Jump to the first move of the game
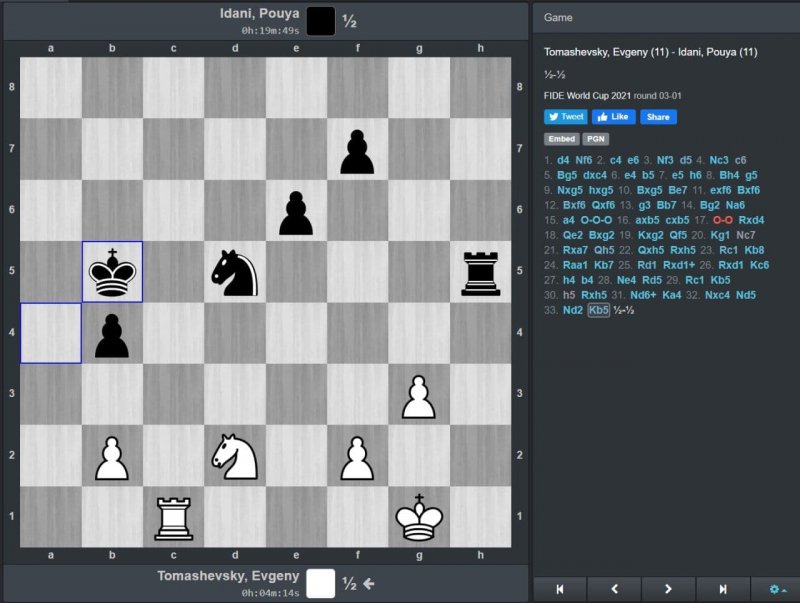Screen dimensions: 800x603 point(559,589)
